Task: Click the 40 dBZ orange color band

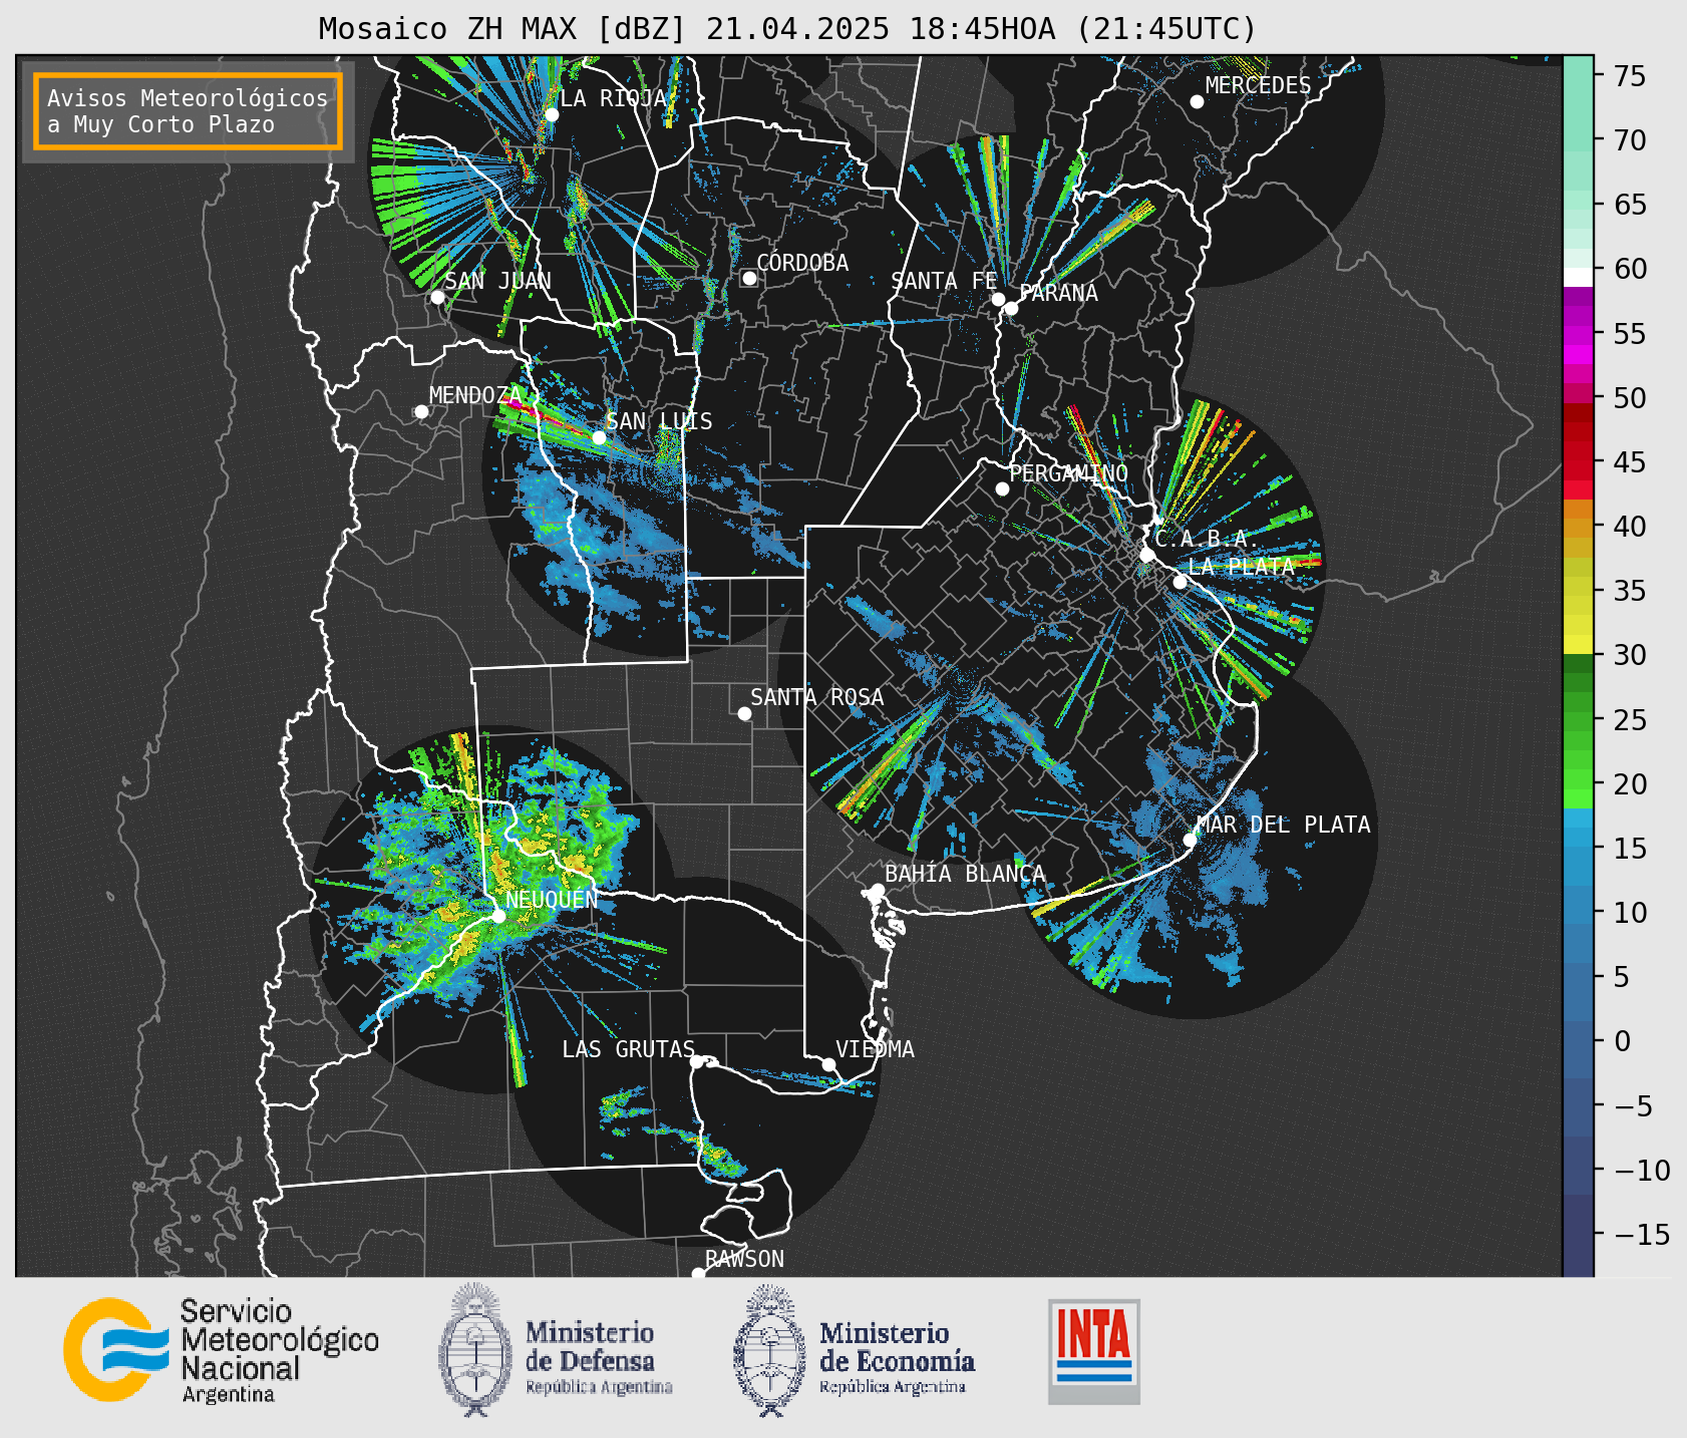Action: 1578,526
